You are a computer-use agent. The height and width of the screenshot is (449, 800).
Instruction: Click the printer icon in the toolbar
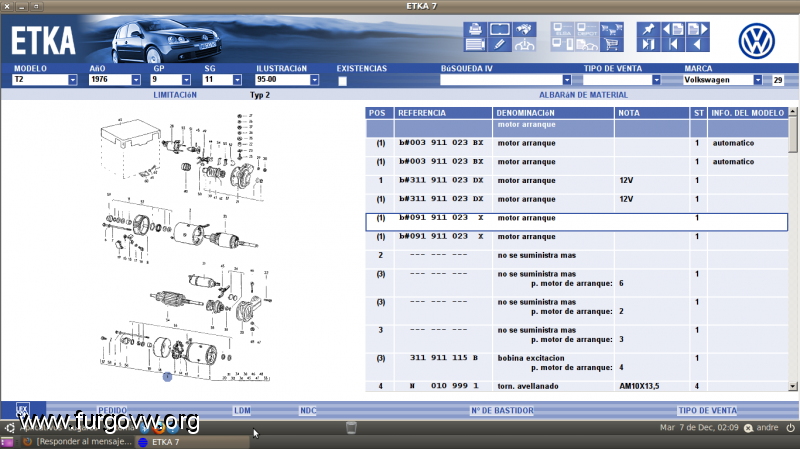point(475,29)
